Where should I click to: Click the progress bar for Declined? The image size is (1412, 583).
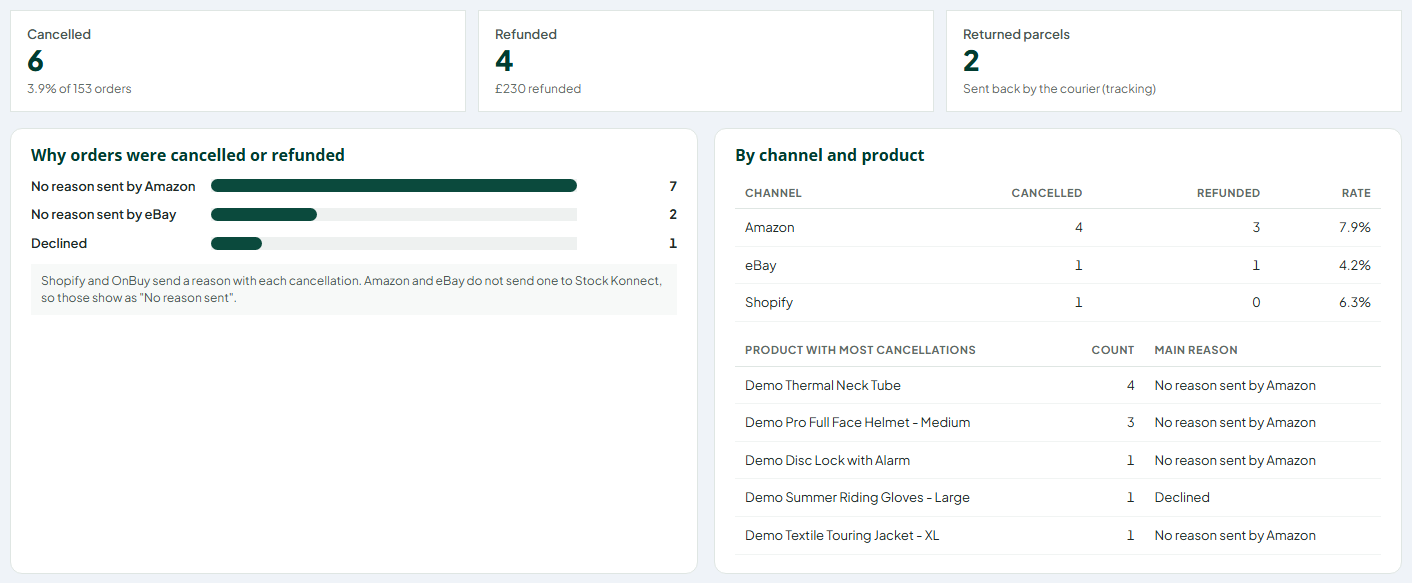(394, 243)
